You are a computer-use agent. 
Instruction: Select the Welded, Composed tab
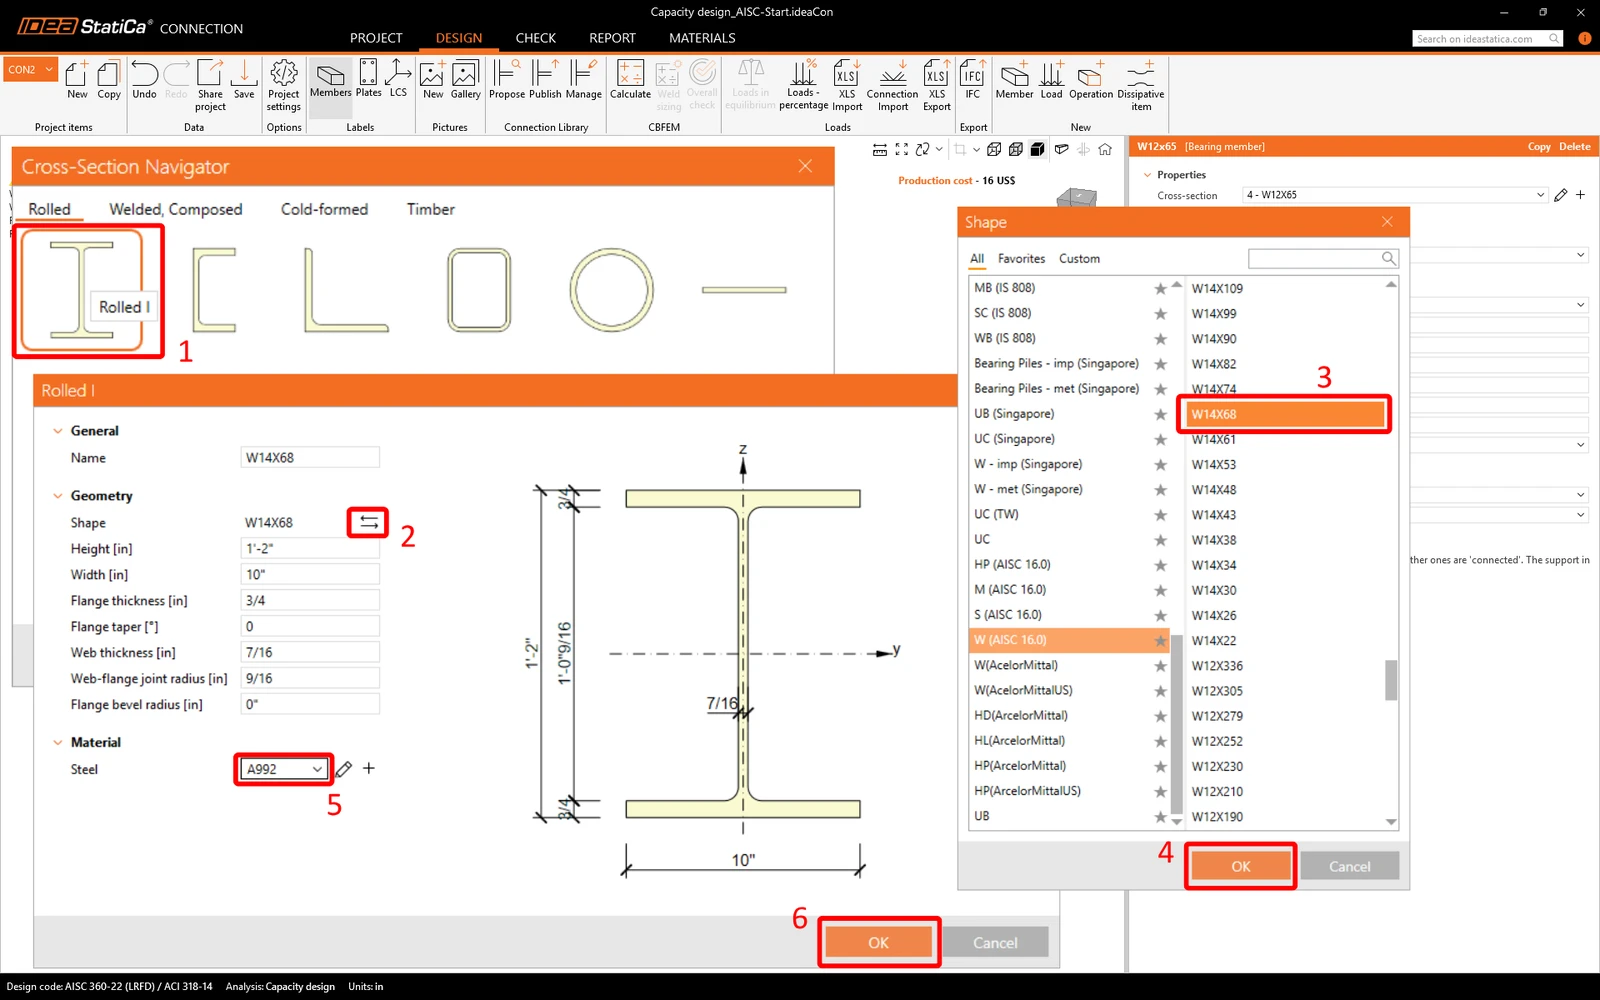click(176, 209)
